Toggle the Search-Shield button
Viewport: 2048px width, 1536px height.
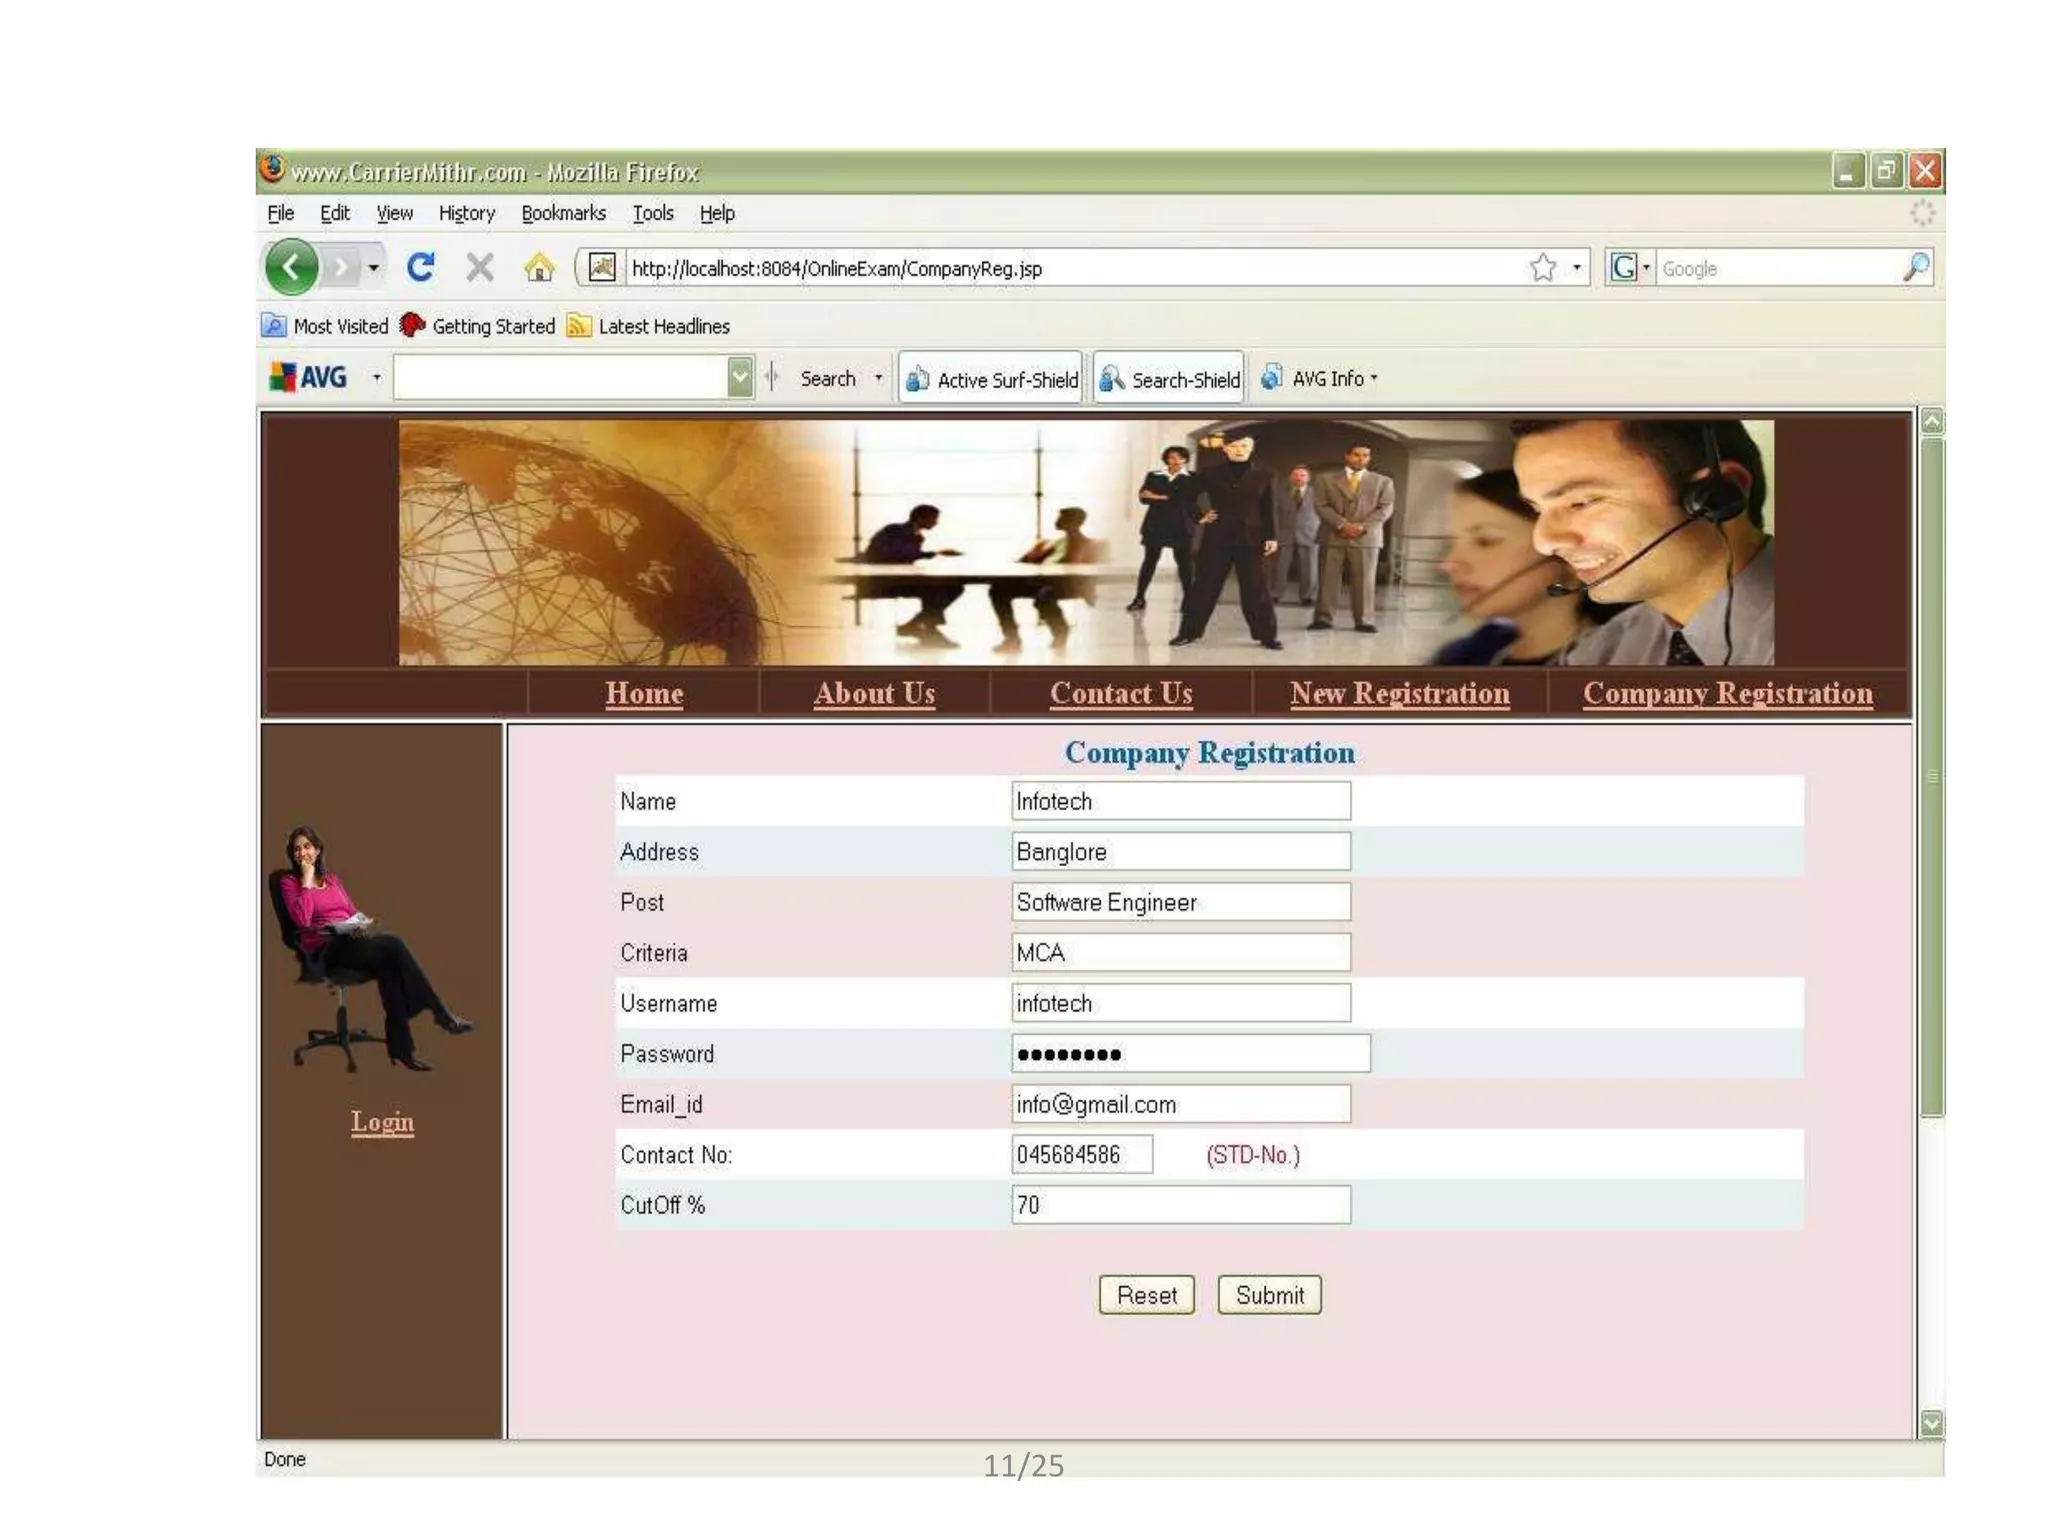[1169, 379]
